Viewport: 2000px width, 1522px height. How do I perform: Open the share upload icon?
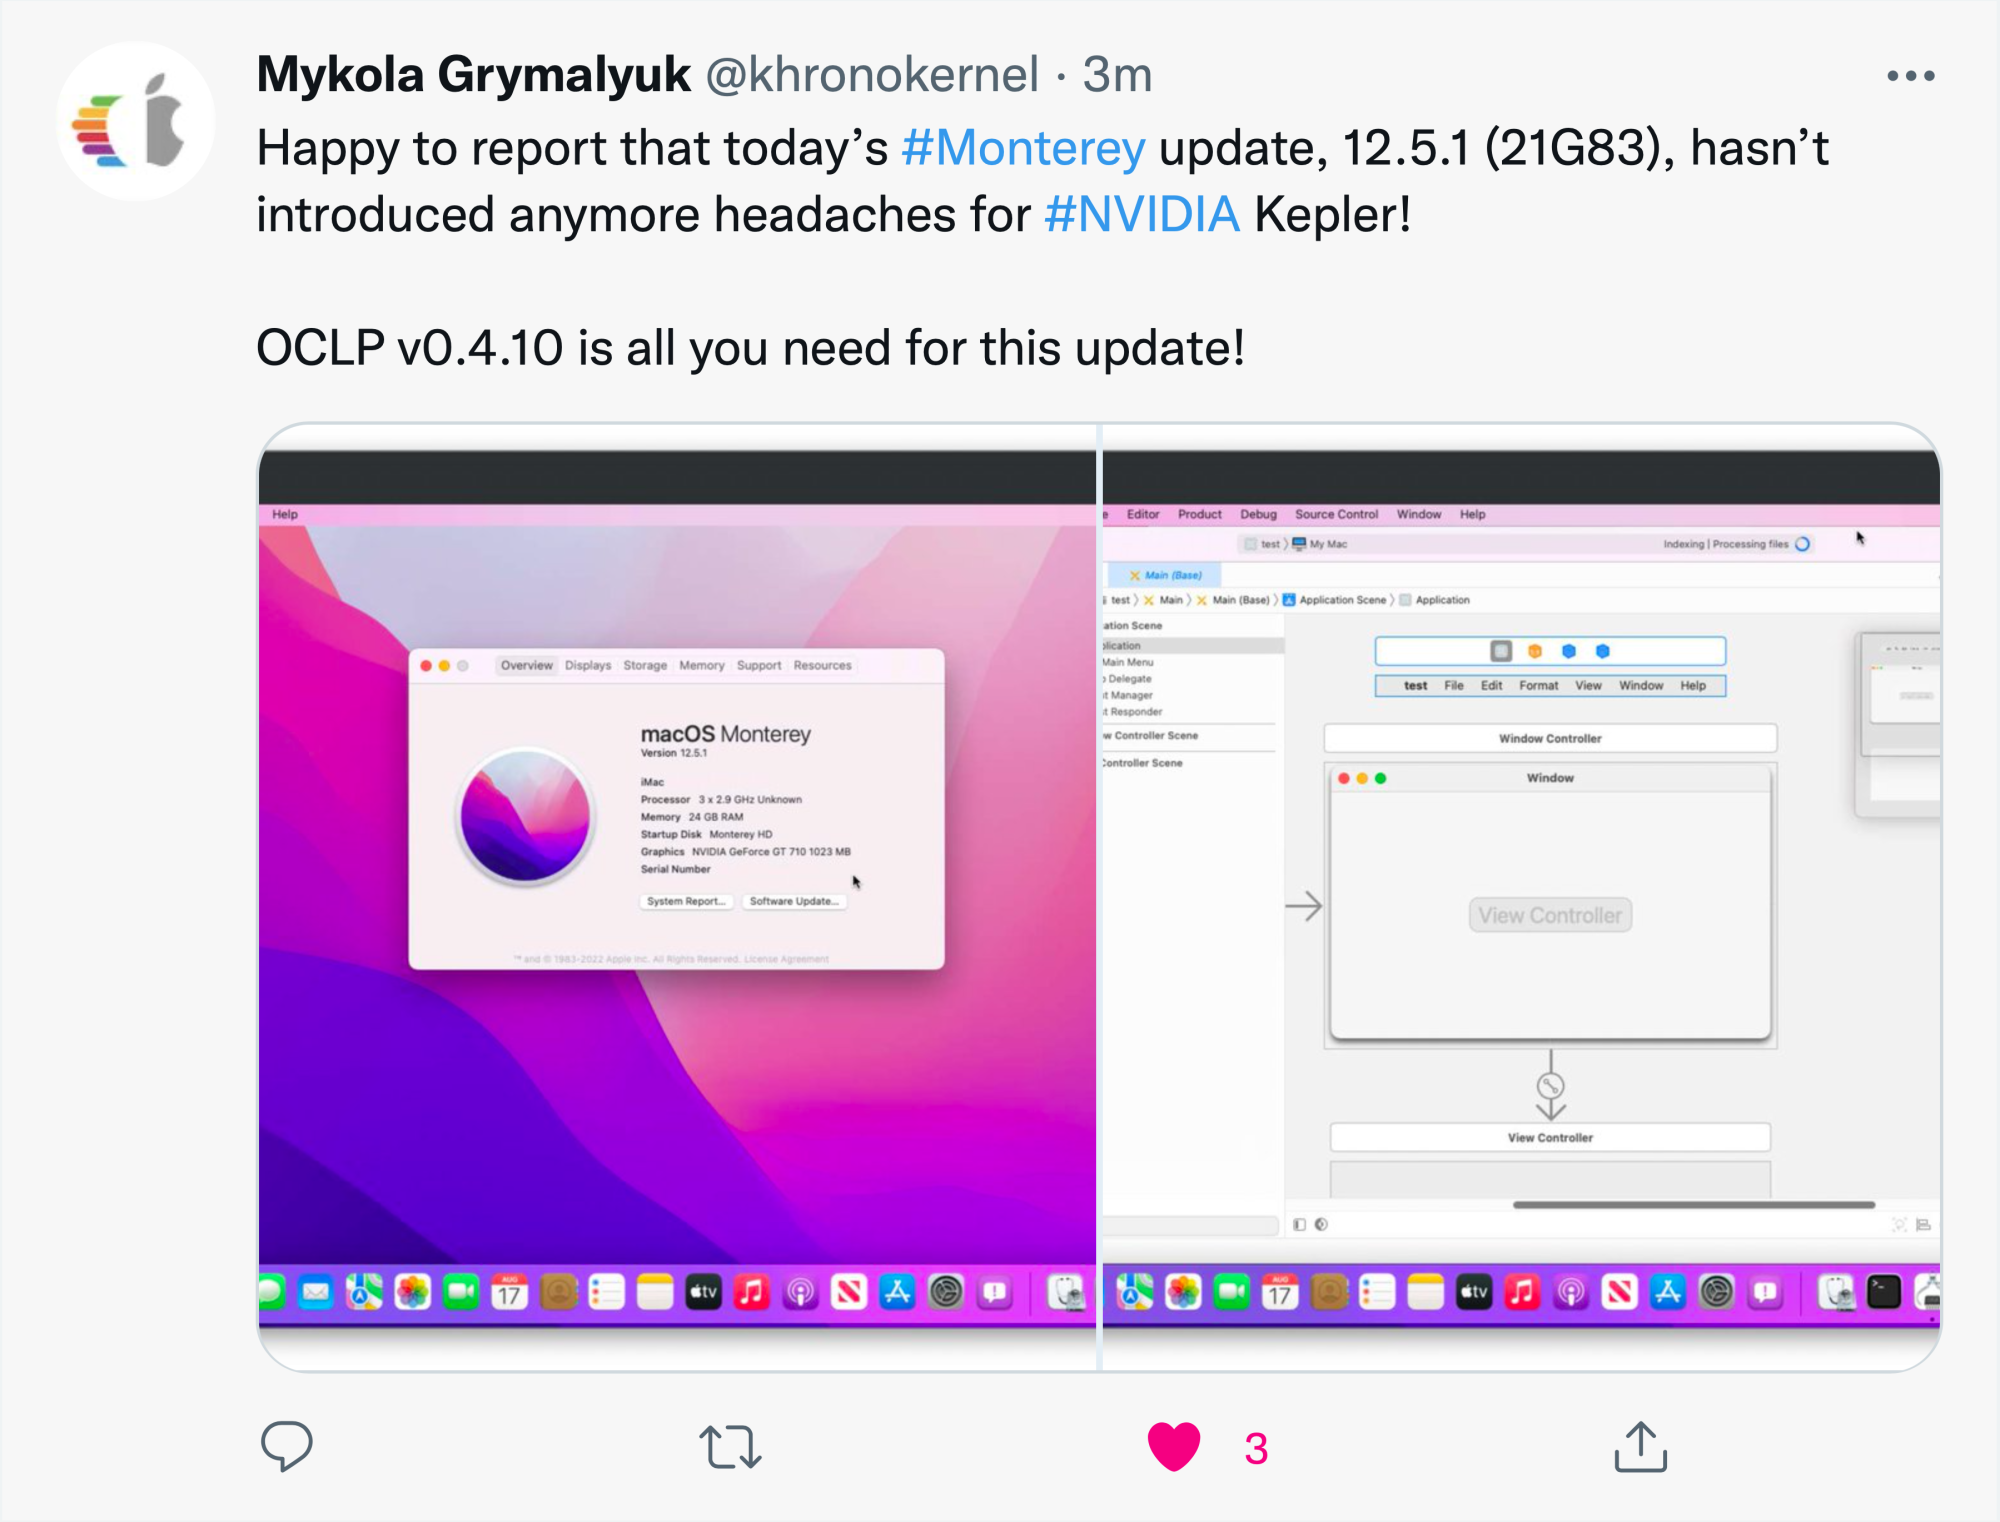pyautogui.click(x=1640, y=1446)
